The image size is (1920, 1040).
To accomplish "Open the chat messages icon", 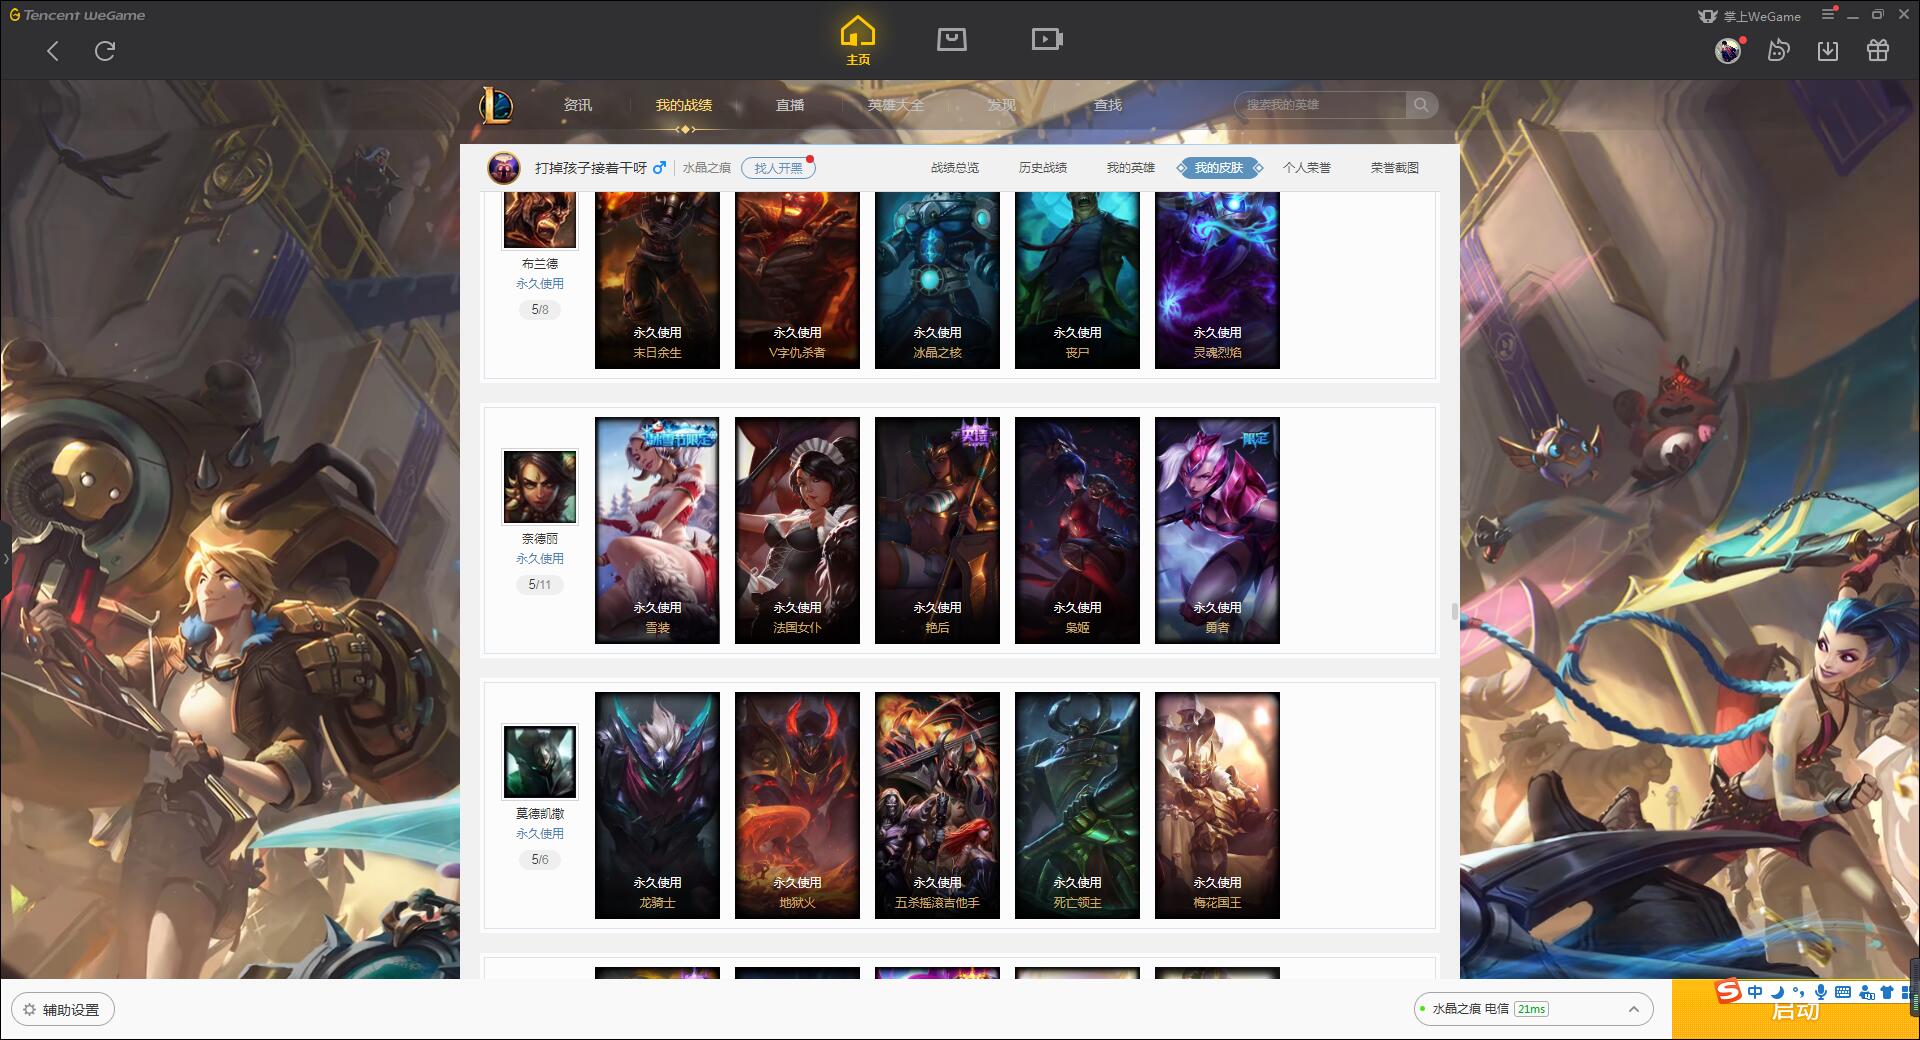I will (1778, 50).
